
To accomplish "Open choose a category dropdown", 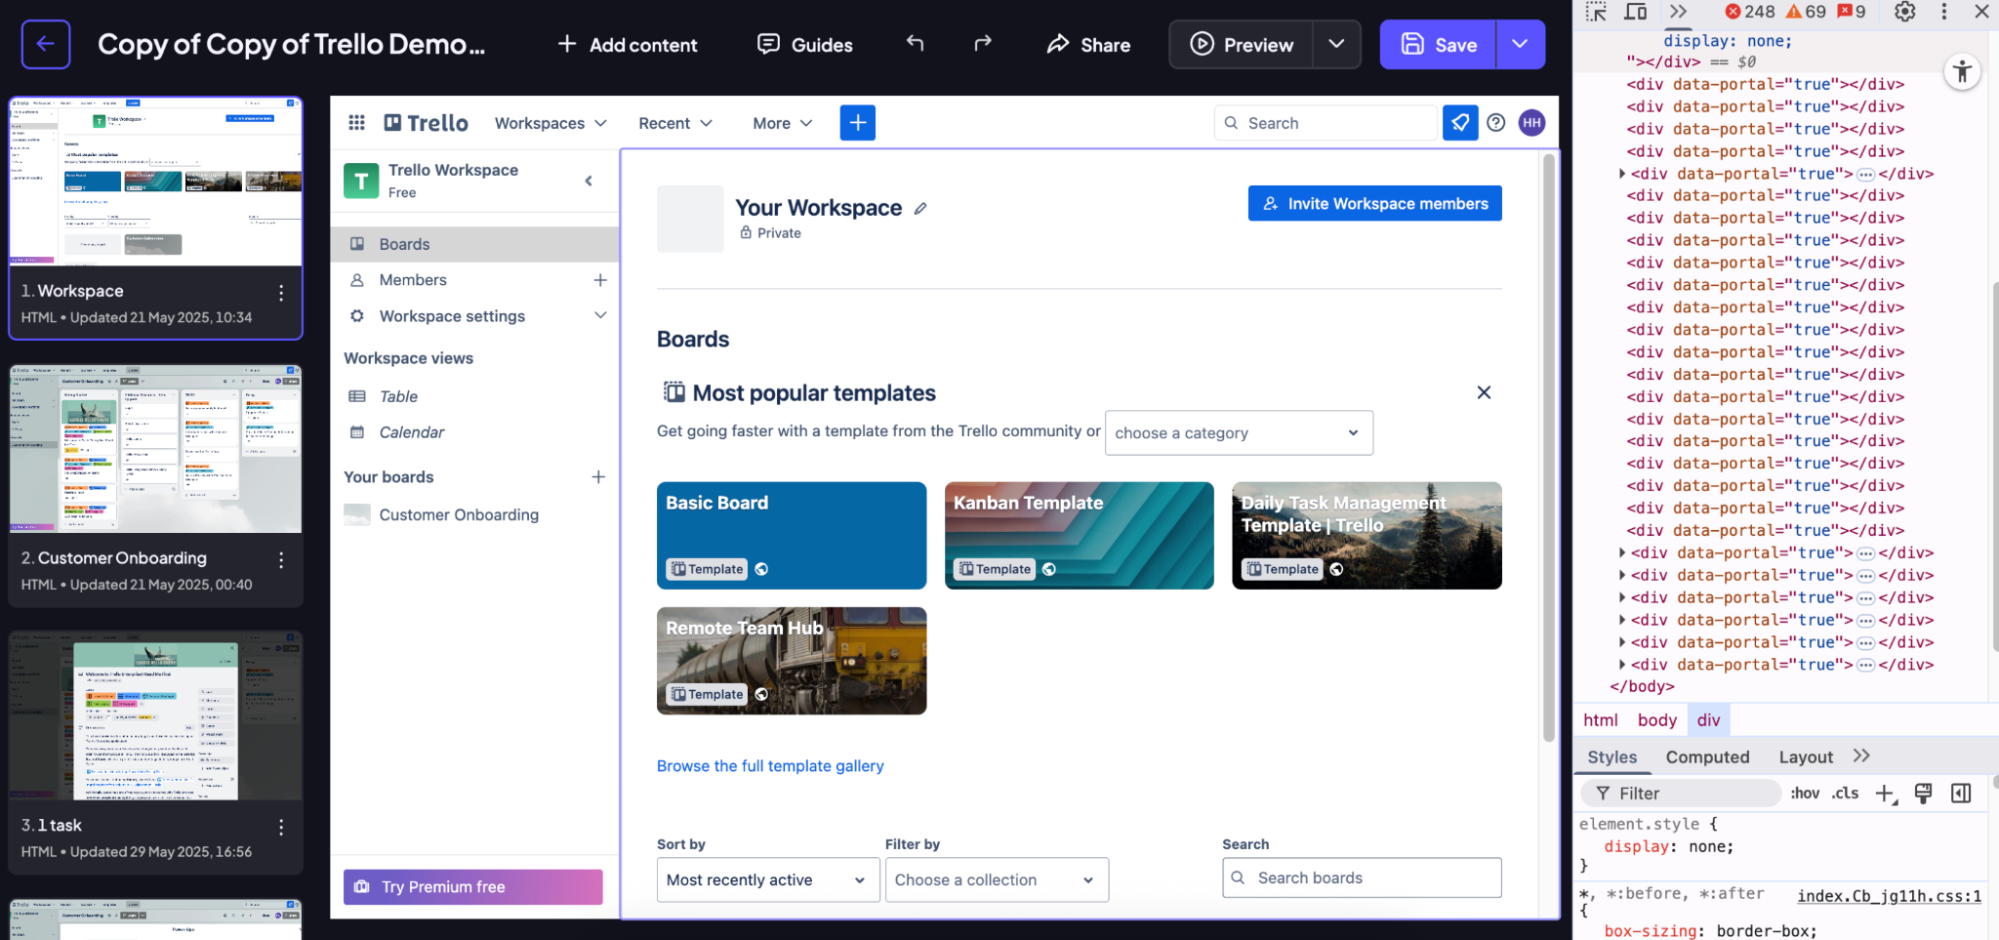I will pos(1238,433).
